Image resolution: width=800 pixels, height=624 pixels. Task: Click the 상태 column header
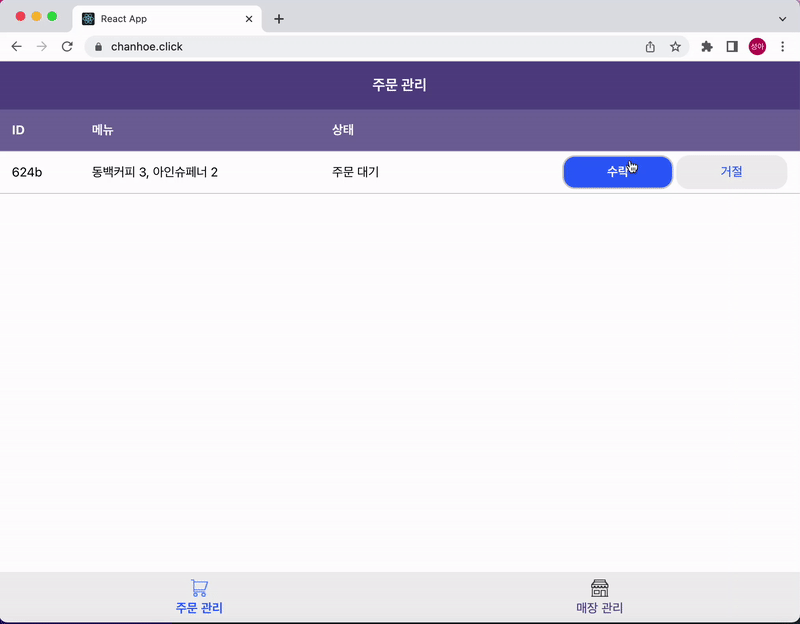(x=343, y=130)
